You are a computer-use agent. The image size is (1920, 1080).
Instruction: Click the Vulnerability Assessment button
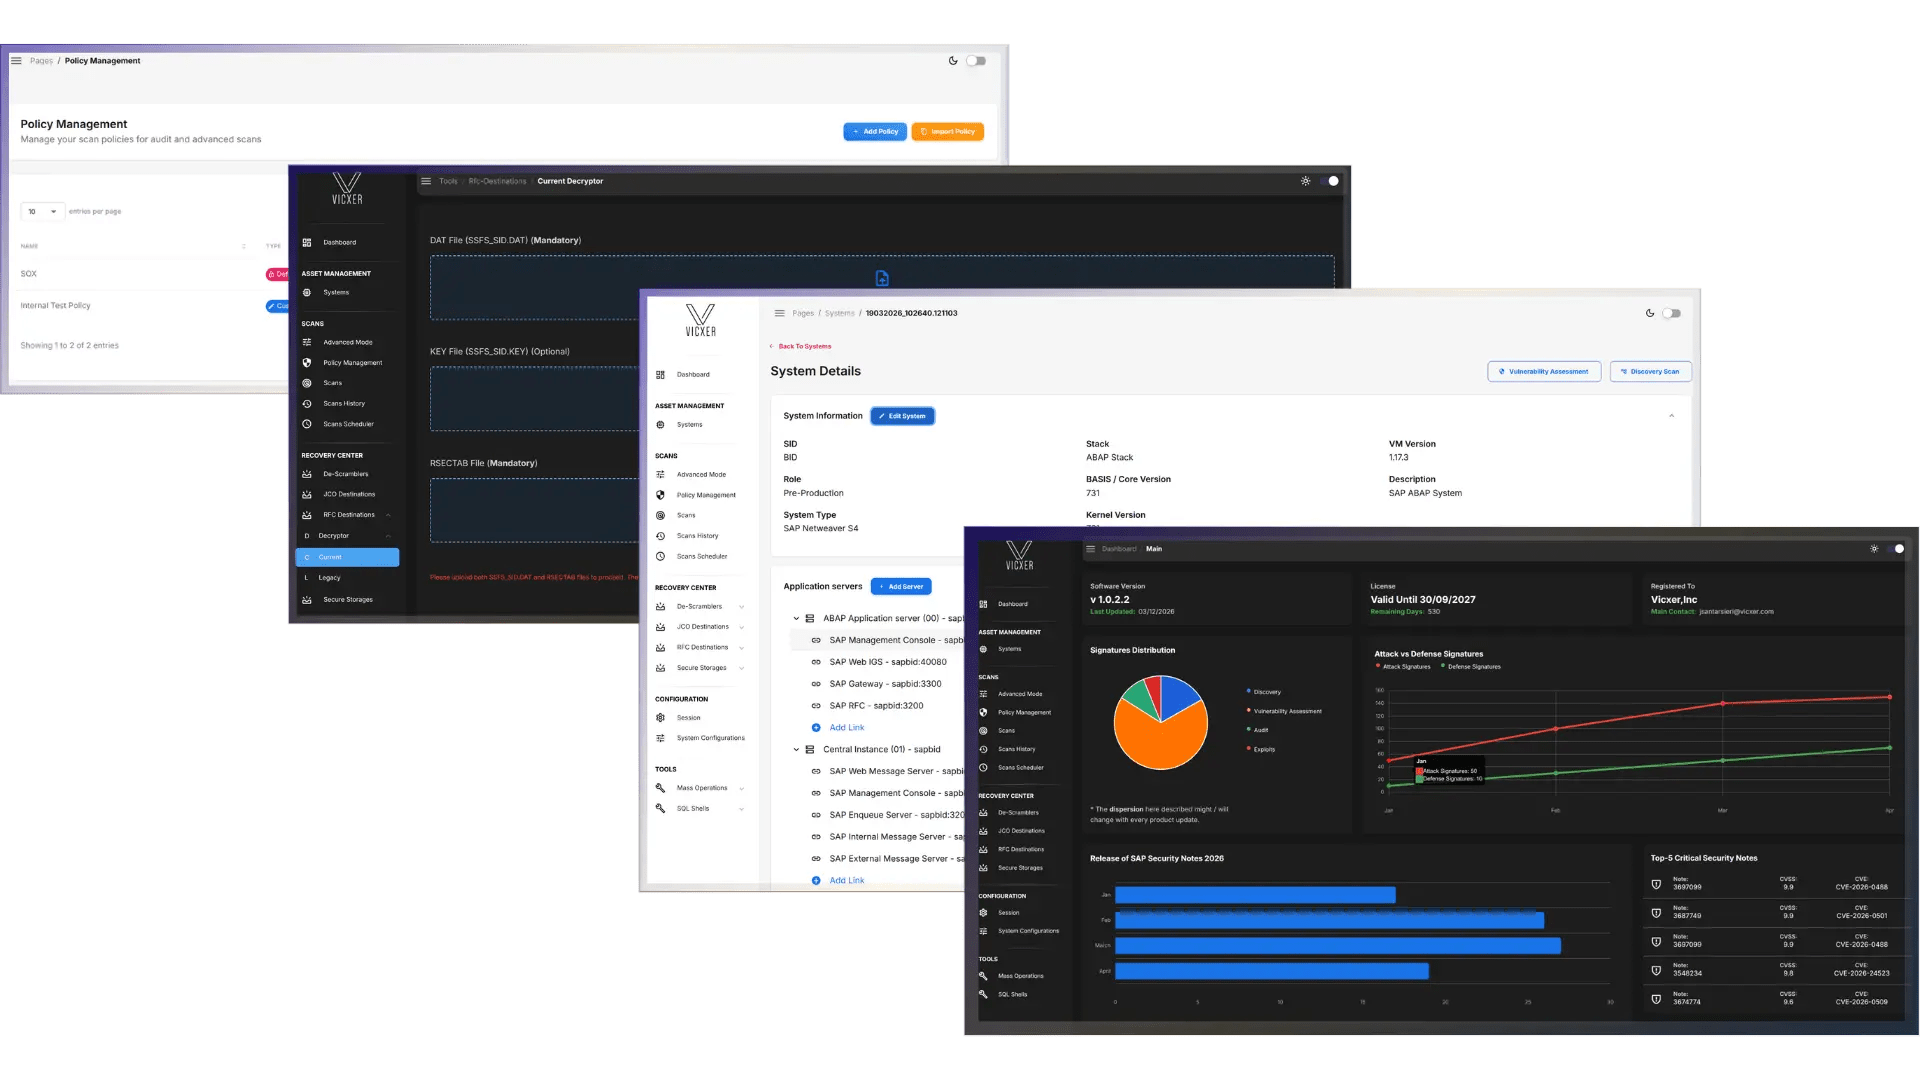(1544, 371)
